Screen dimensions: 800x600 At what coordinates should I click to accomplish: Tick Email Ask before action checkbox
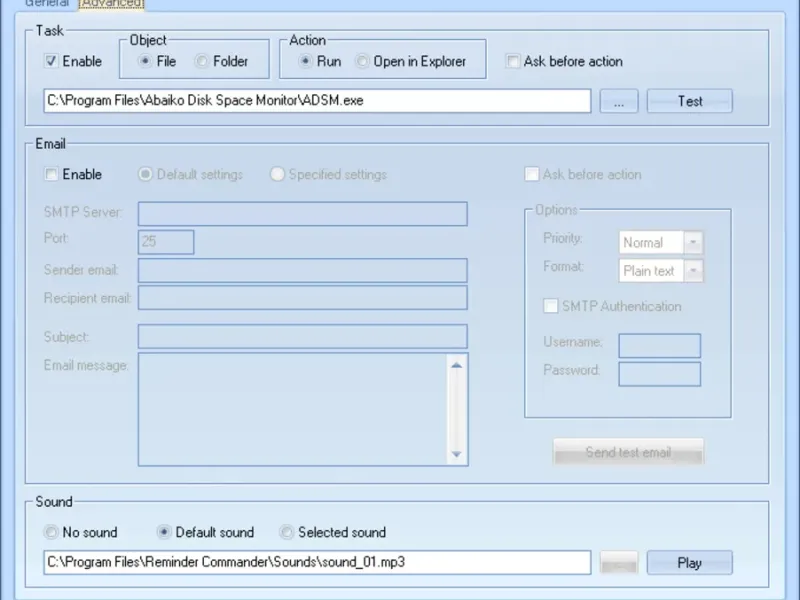pos(532,174)
